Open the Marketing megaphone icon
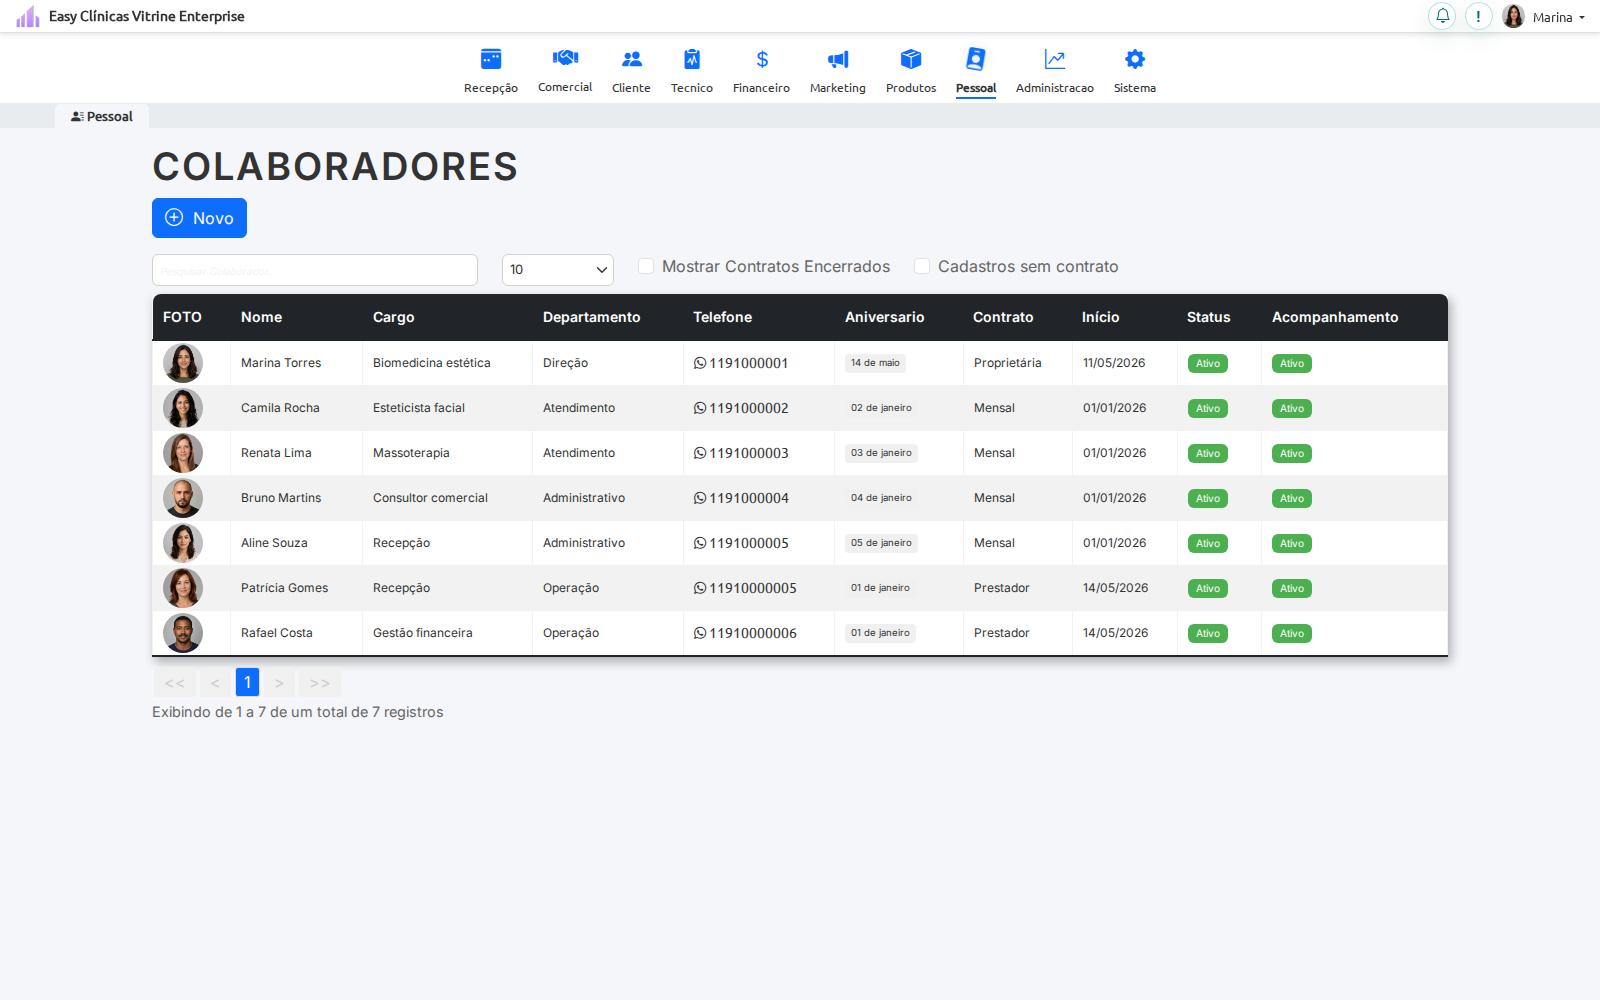 pyautogui.click(x=838, y=59)
